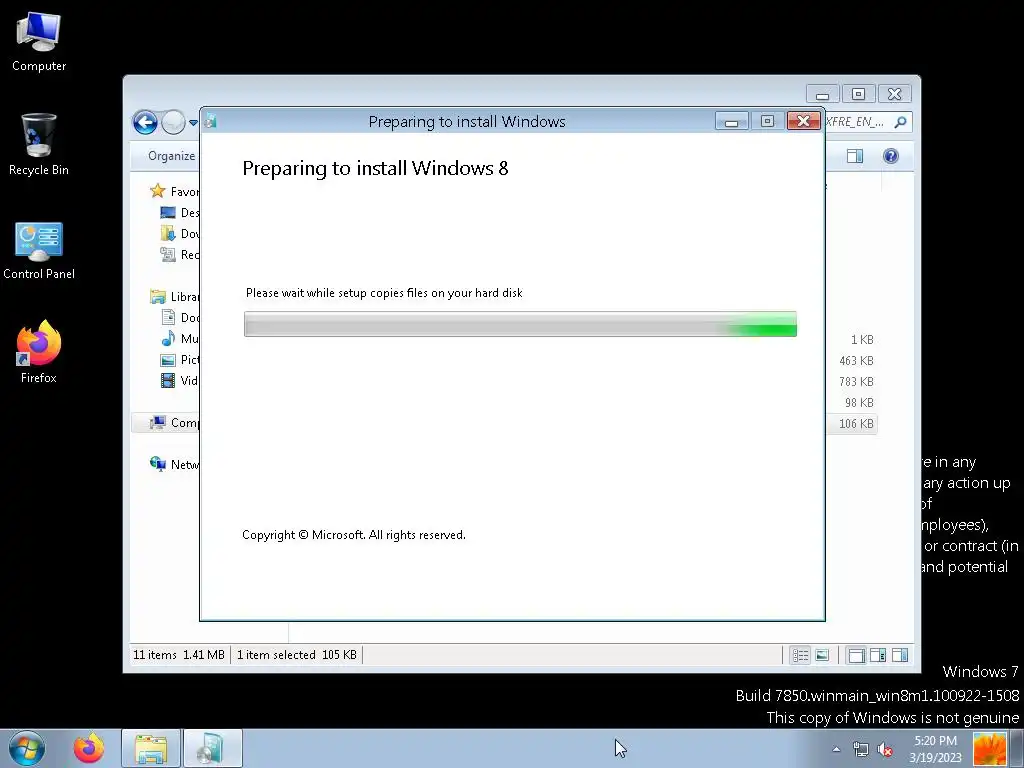The width and height of the screenshot is (1024, 768).
Task: Click '1 item selected 105 KB' in status bar
Action: [x=296, y=654]
